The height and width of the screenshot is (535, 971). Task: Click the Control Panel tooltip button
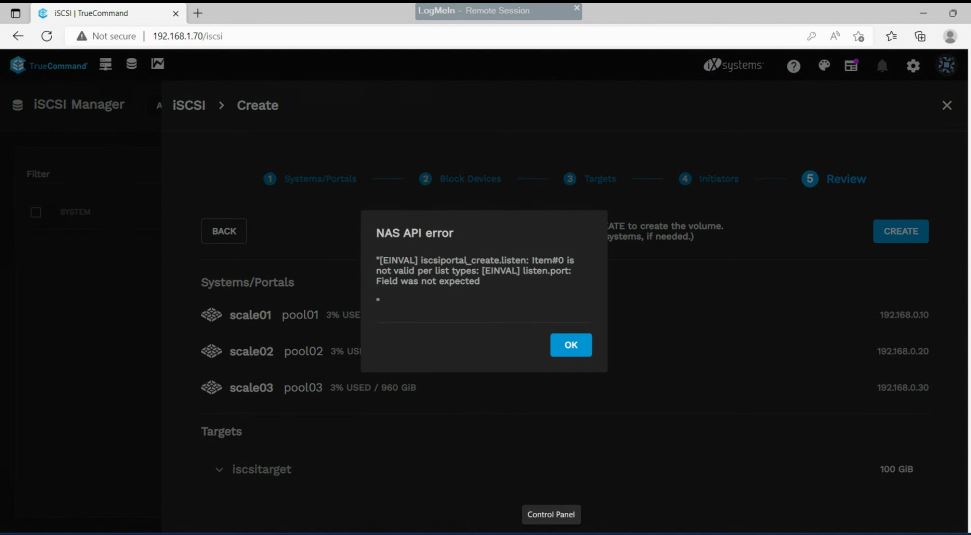point(551,515)
